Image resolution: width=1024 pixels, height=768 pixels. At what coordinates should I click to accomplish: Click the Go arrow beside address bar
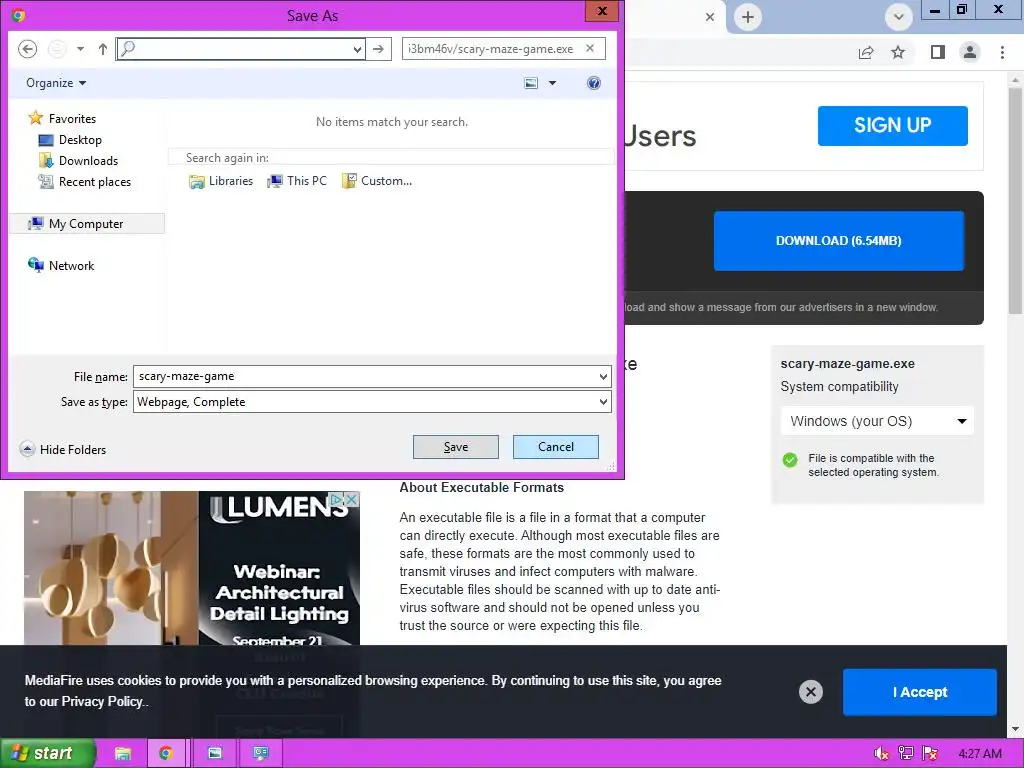pos(378,49)
